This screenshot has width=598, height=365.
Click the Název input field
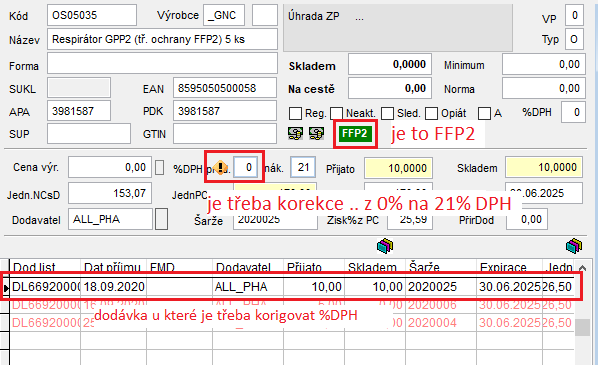(x=162, y=39)
